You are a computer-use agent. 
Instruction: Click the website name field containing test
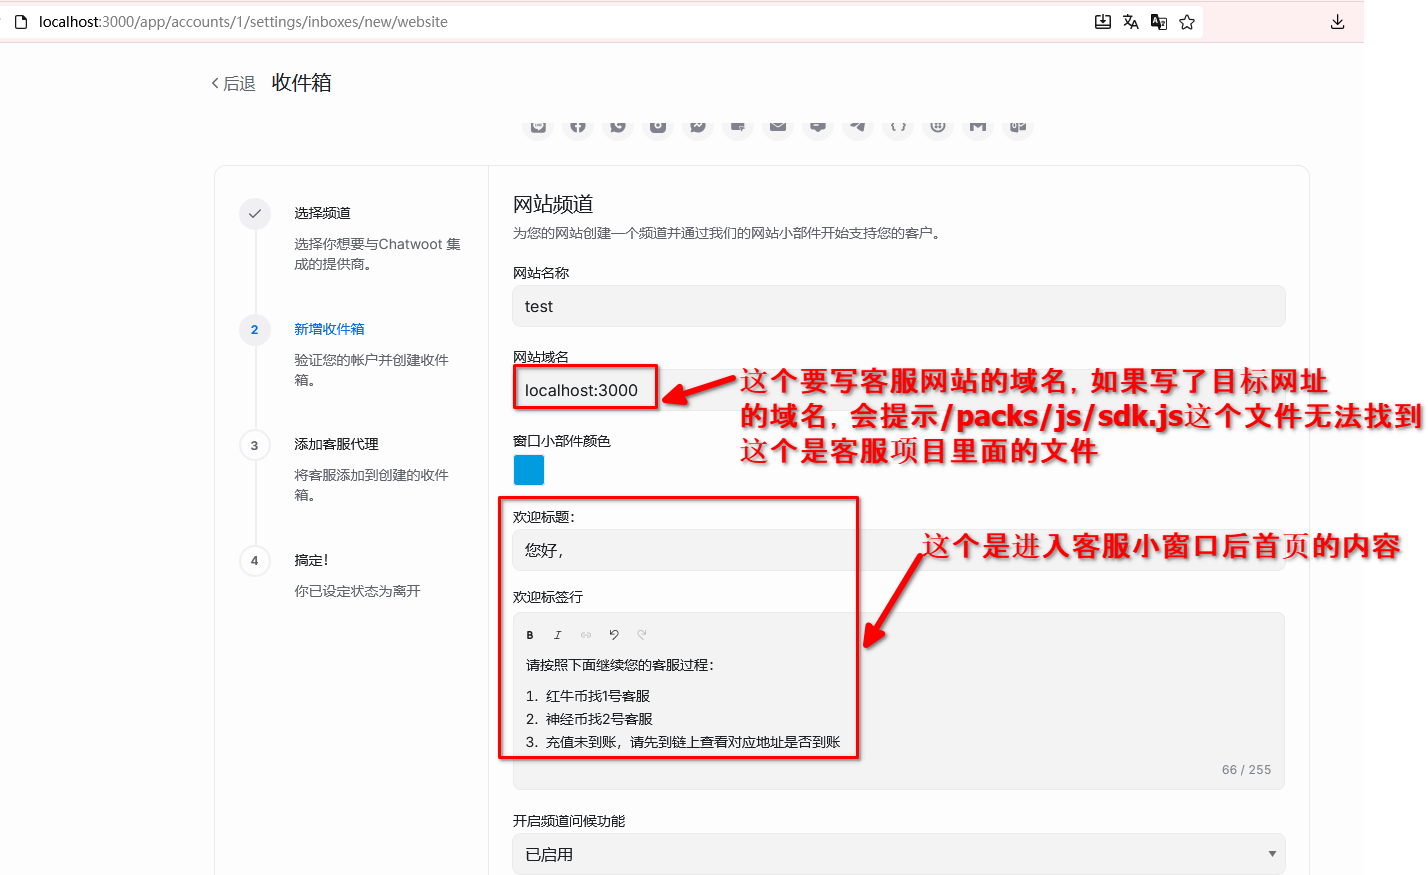click(898, 306)
